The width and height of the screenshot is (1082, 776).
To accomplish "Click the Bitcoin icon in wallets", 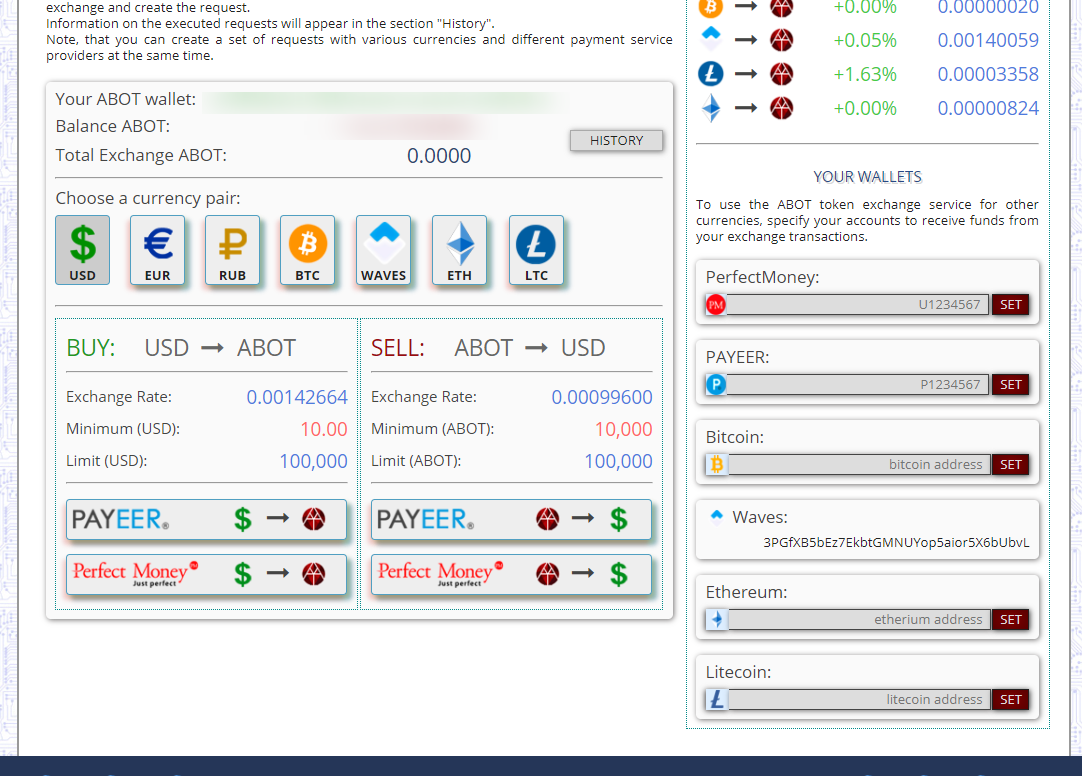I will pyautogui.click(x=717, y=465).
